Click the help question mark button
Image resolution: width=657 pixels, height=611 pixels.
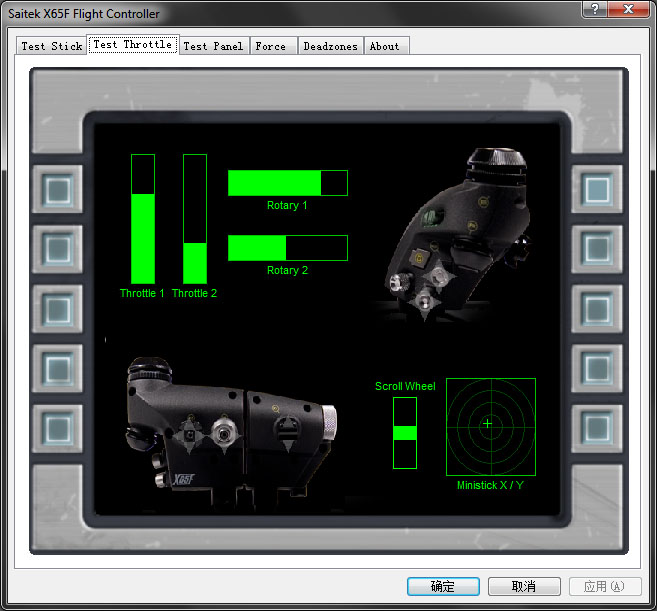coord(594,9)
